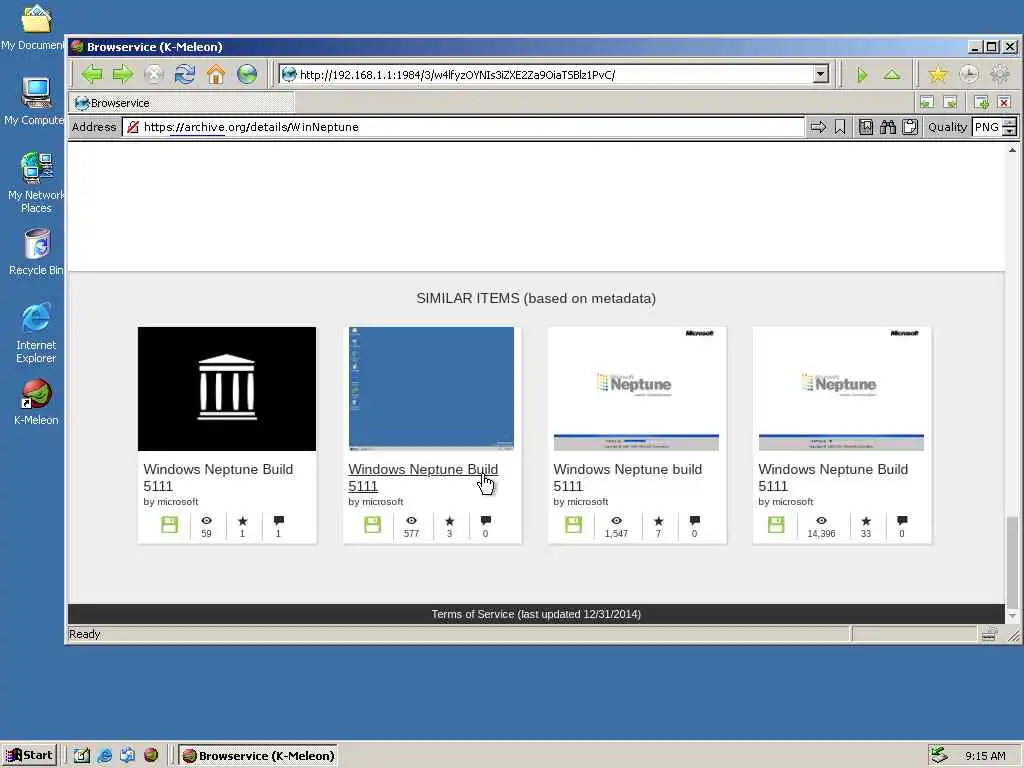1024x768 pixels.
Task: Launch K-Meleon from quick launch
Action: click(151, 756)
